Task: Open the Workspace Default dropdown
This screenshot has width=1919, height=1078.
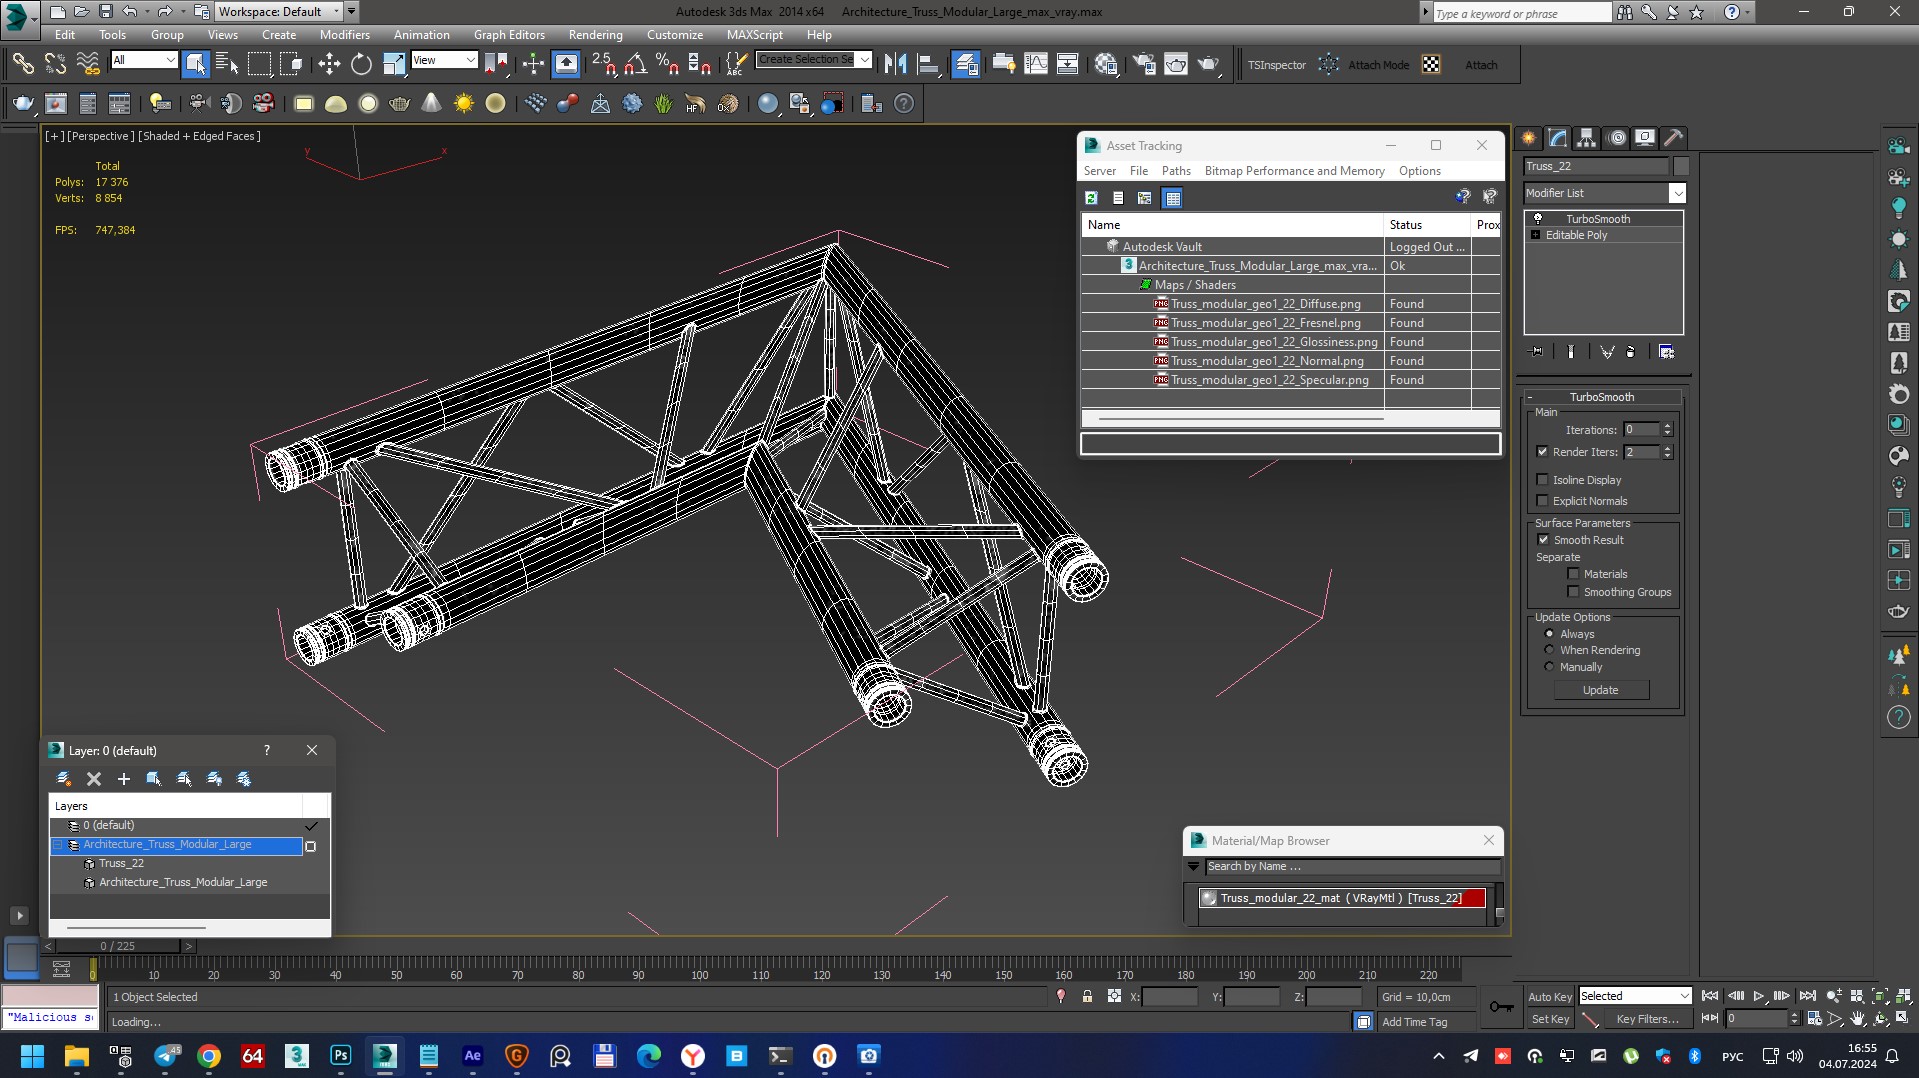Action: pos(337,12)
